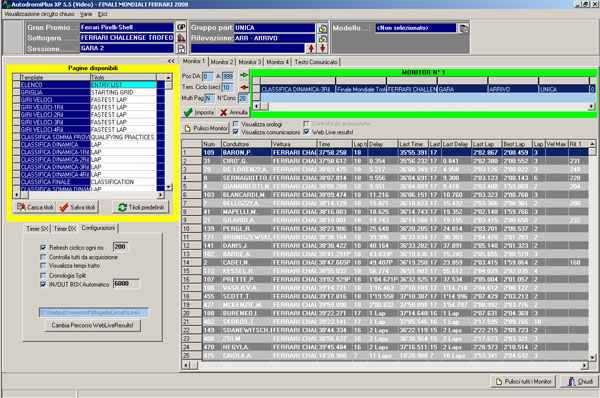Toggle IN/OUT BOX Automatico checkbox

pos(43,284)
